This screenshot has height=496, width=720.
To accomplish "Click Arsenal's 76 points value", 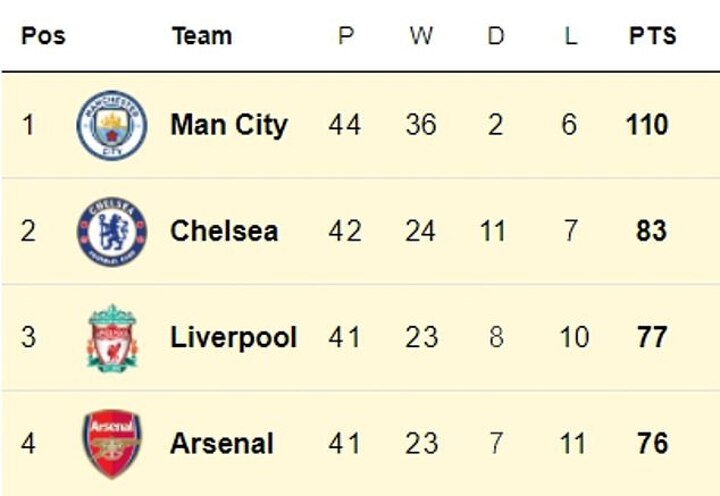I will [x=652, y=443].
